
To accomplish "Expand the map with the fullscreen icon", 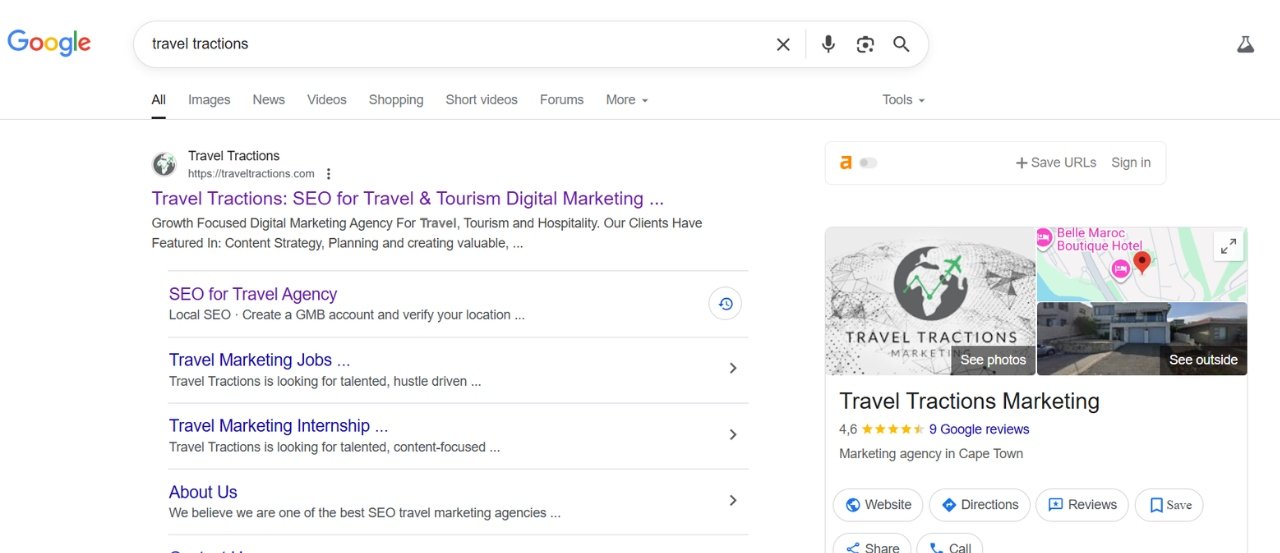I will 1228,246.
